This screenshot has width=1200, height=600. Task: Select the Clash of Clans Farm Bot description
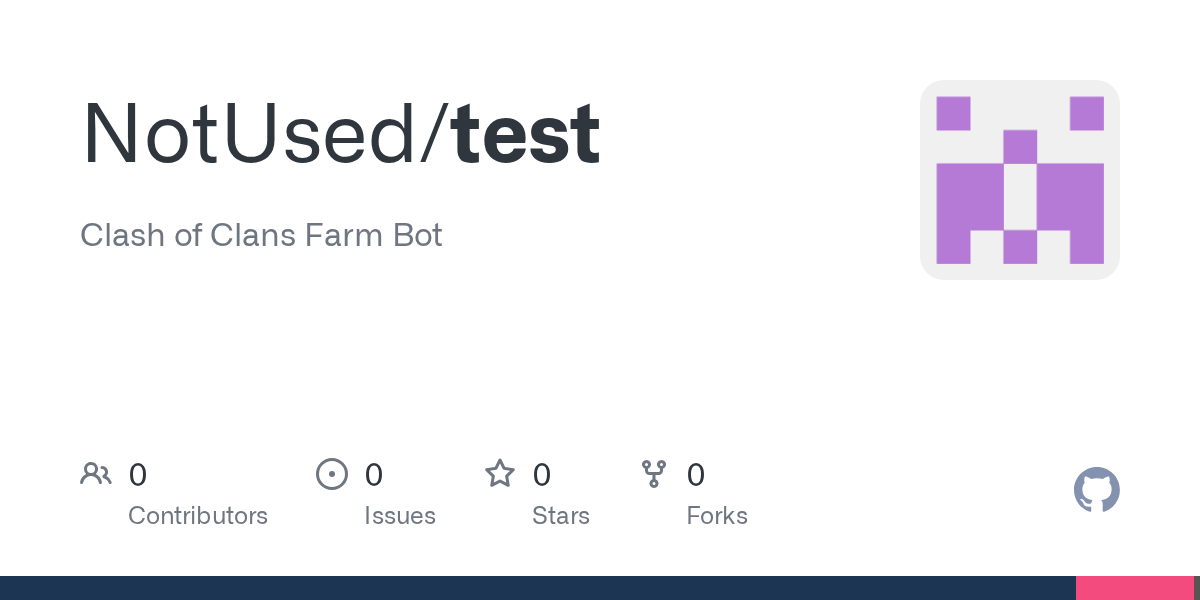(261, 236)
